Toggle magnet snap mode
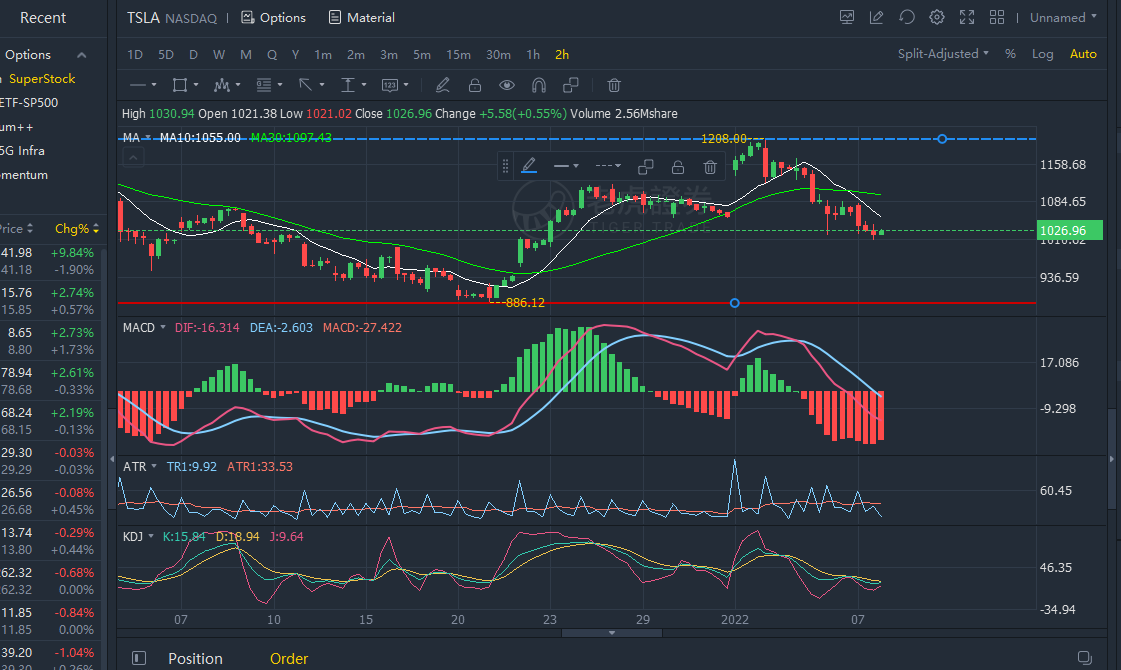 538,85
